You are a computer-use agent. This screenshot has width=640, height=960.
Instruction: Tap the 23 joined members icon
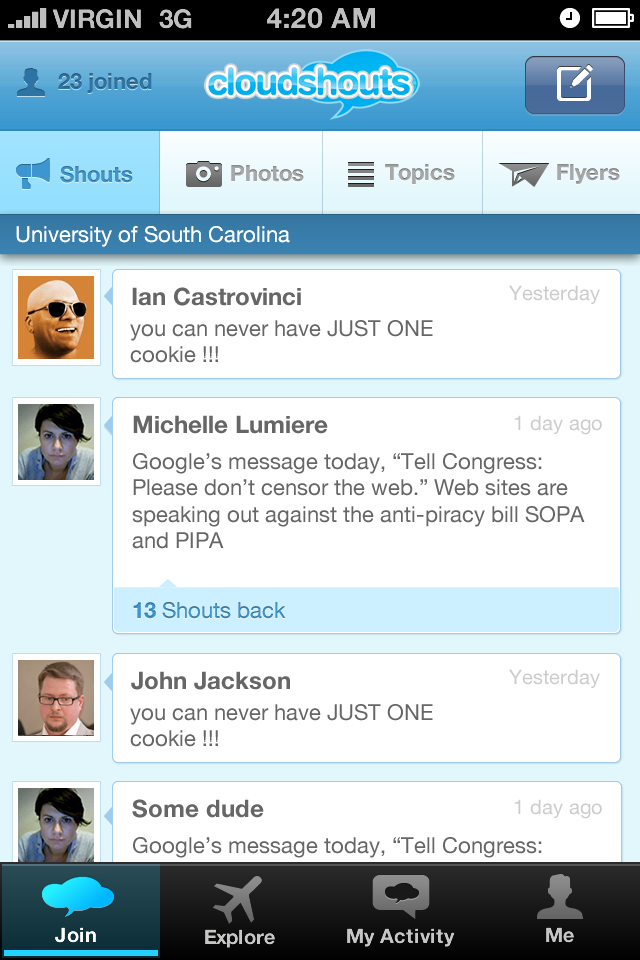[x=31, y=82]
